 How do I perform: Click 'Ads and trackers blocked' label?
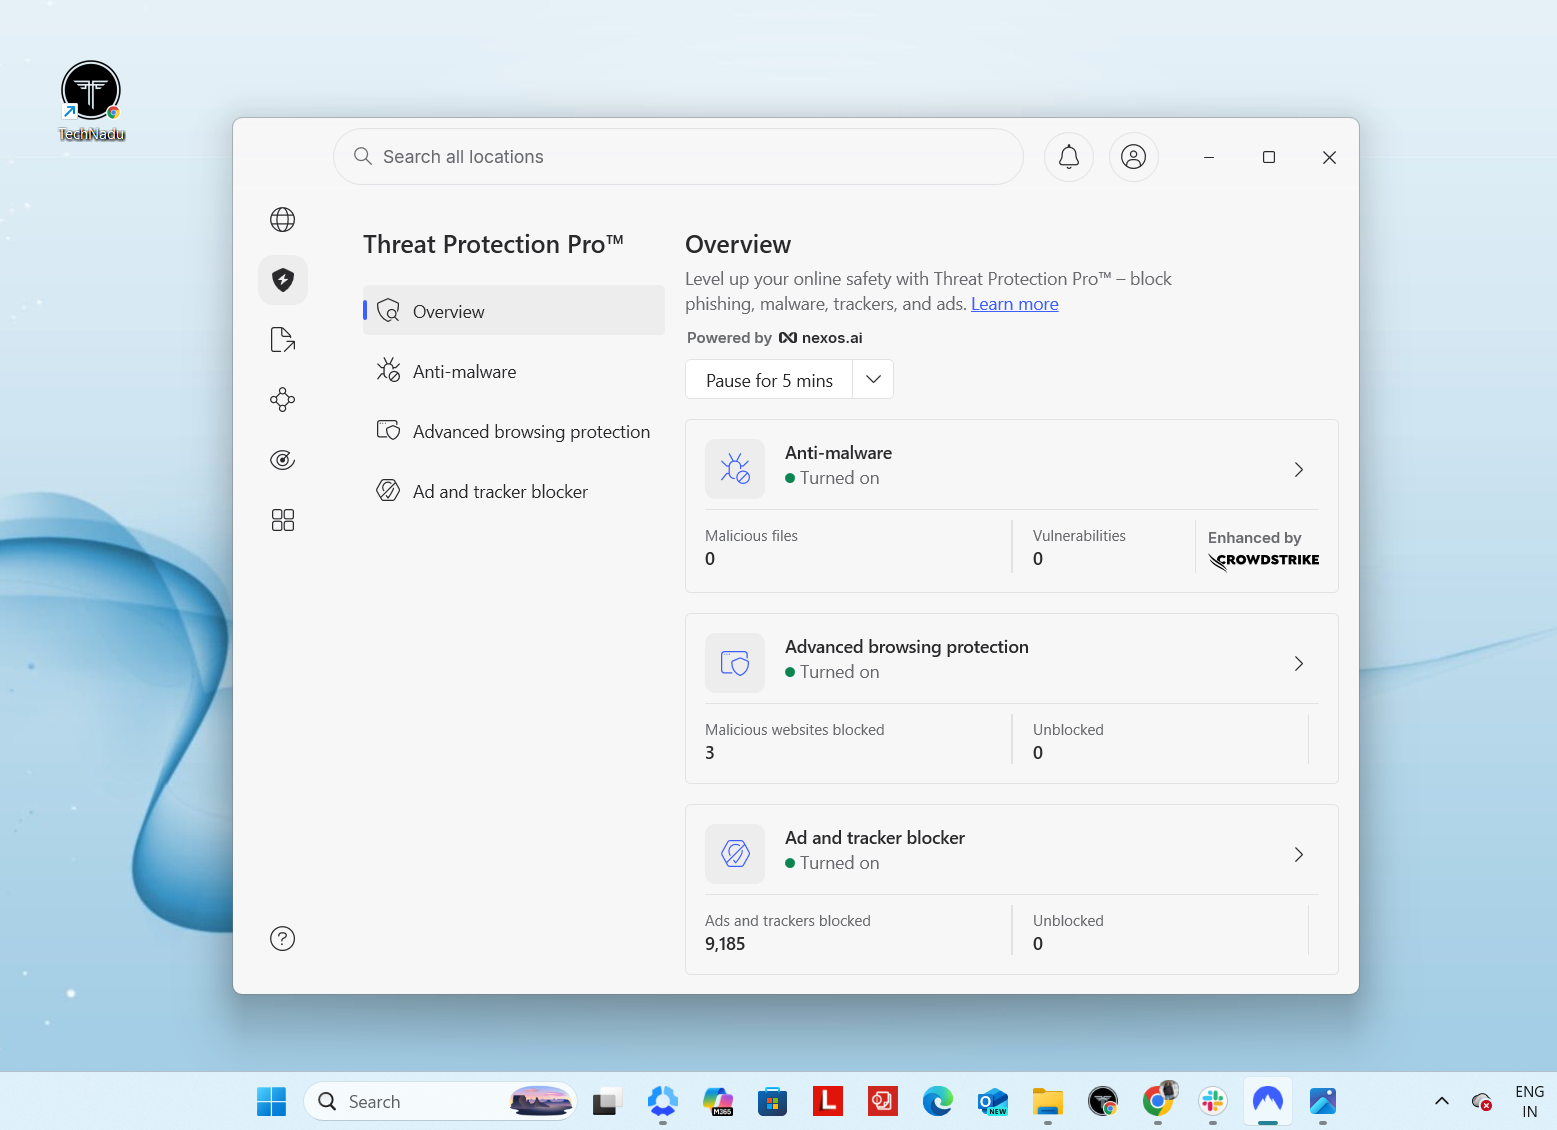pos(787,921)
